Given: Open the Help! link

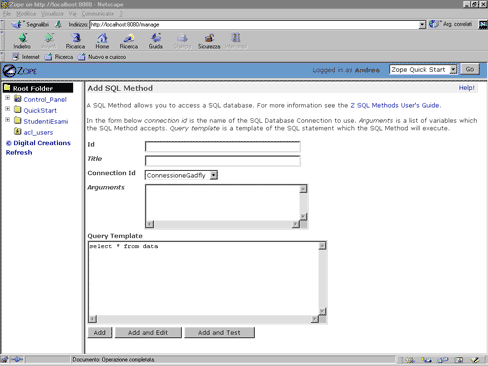Looking at the screenshot, I should 467,88.
